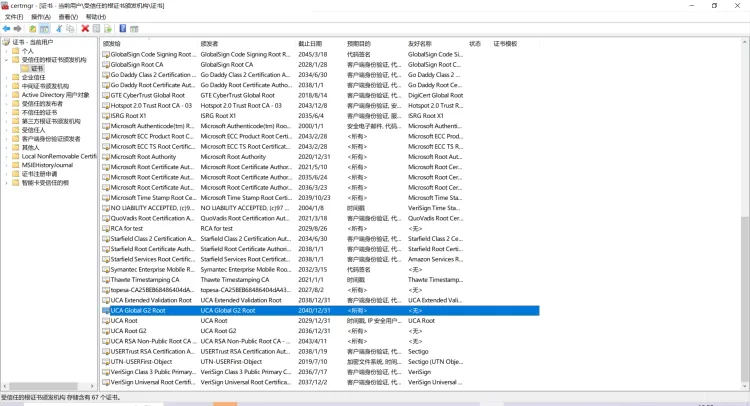This screenshot has width=750, height=406.
Task: Click the Back arrow toolbar icon
Action: click(x=6, y=28)
